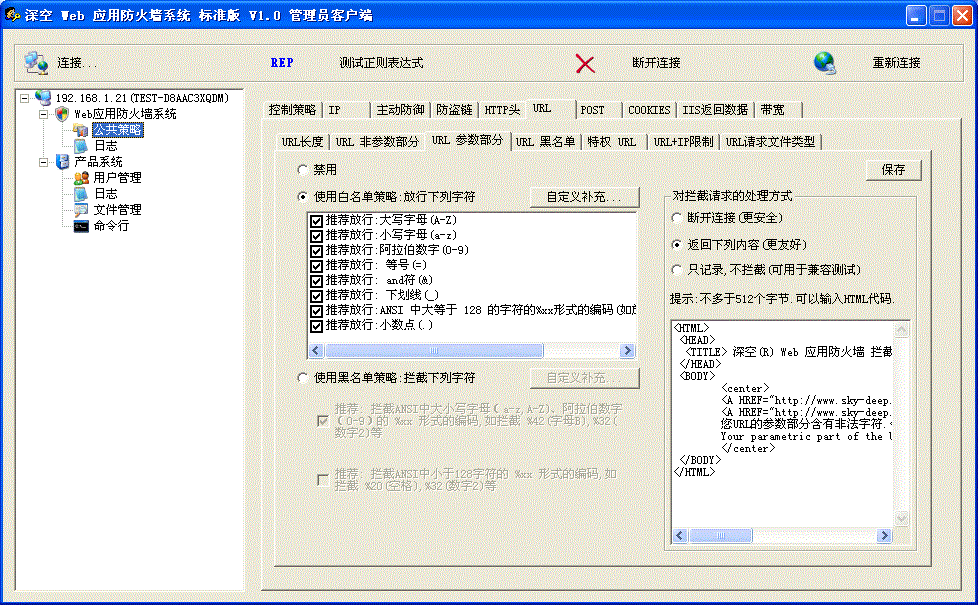Collapse the Web应用防火墙系统 tree node
Image resolution: width=978 pixels, height=605 pixels.
[x=43, y=114]
